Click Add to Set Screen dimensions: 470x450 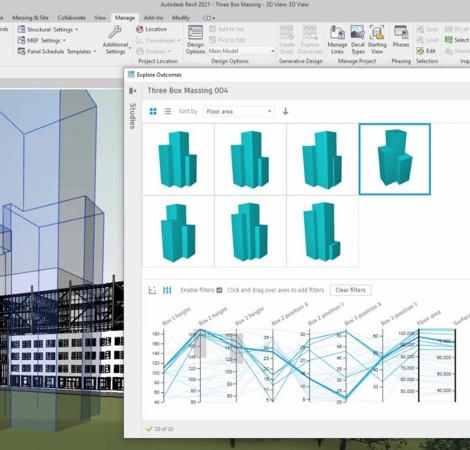click(226, 29)
